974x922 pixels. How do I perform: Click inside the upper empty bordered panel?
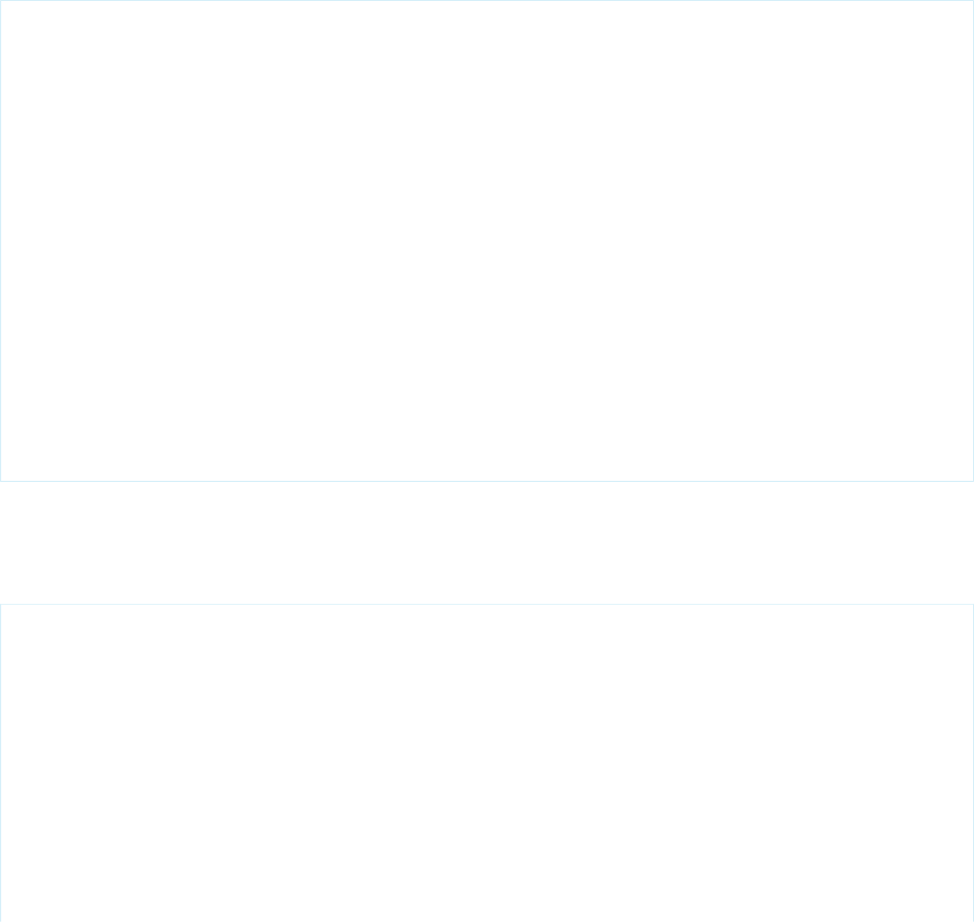[x=487, y=241]
